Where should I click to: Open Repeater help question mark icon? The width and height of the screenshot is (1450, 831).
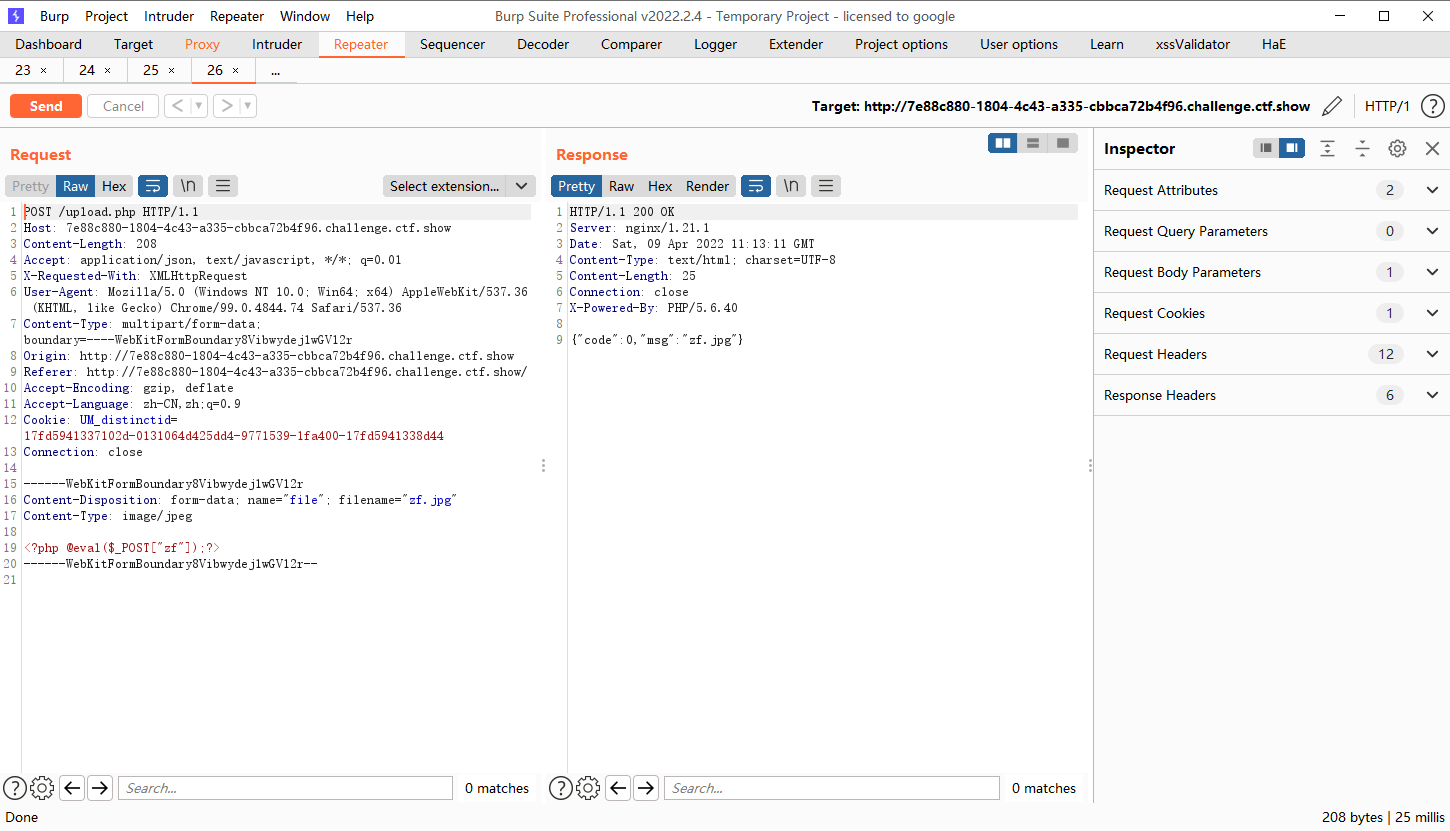1432,106
